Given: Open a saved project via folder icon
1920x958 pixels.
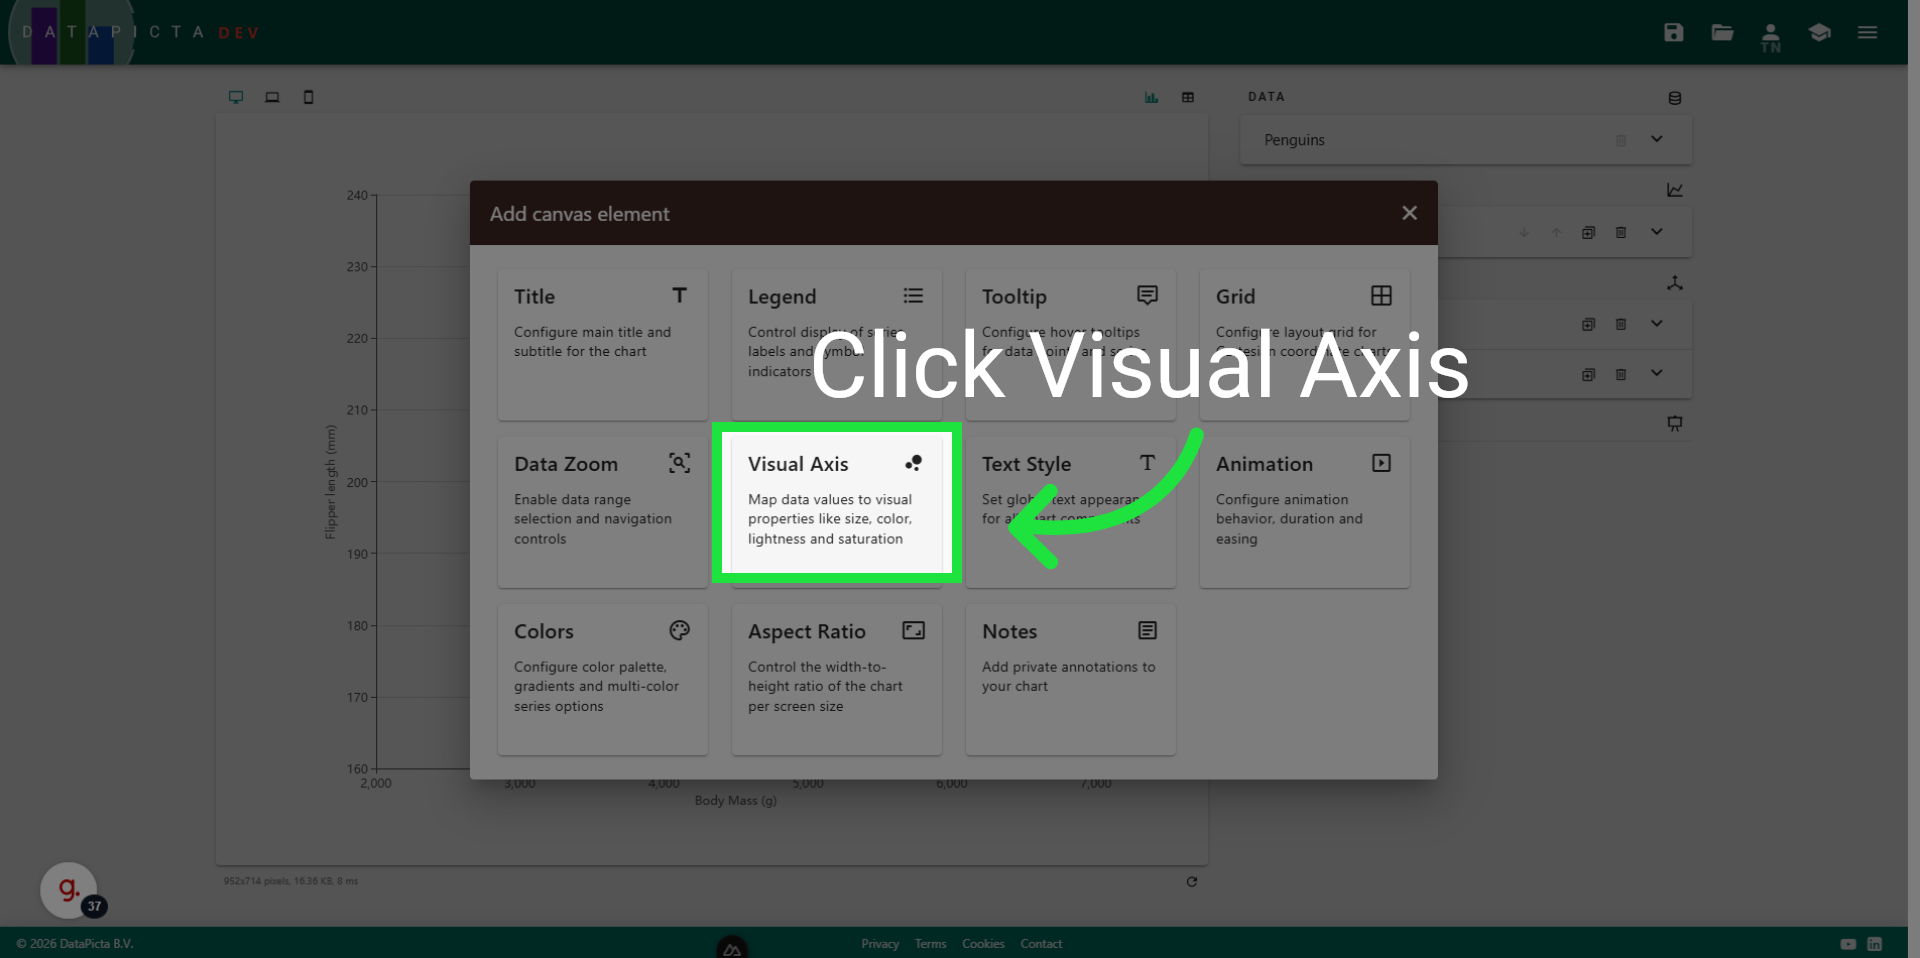Looking at the screenshot, I should [1722, 32].
